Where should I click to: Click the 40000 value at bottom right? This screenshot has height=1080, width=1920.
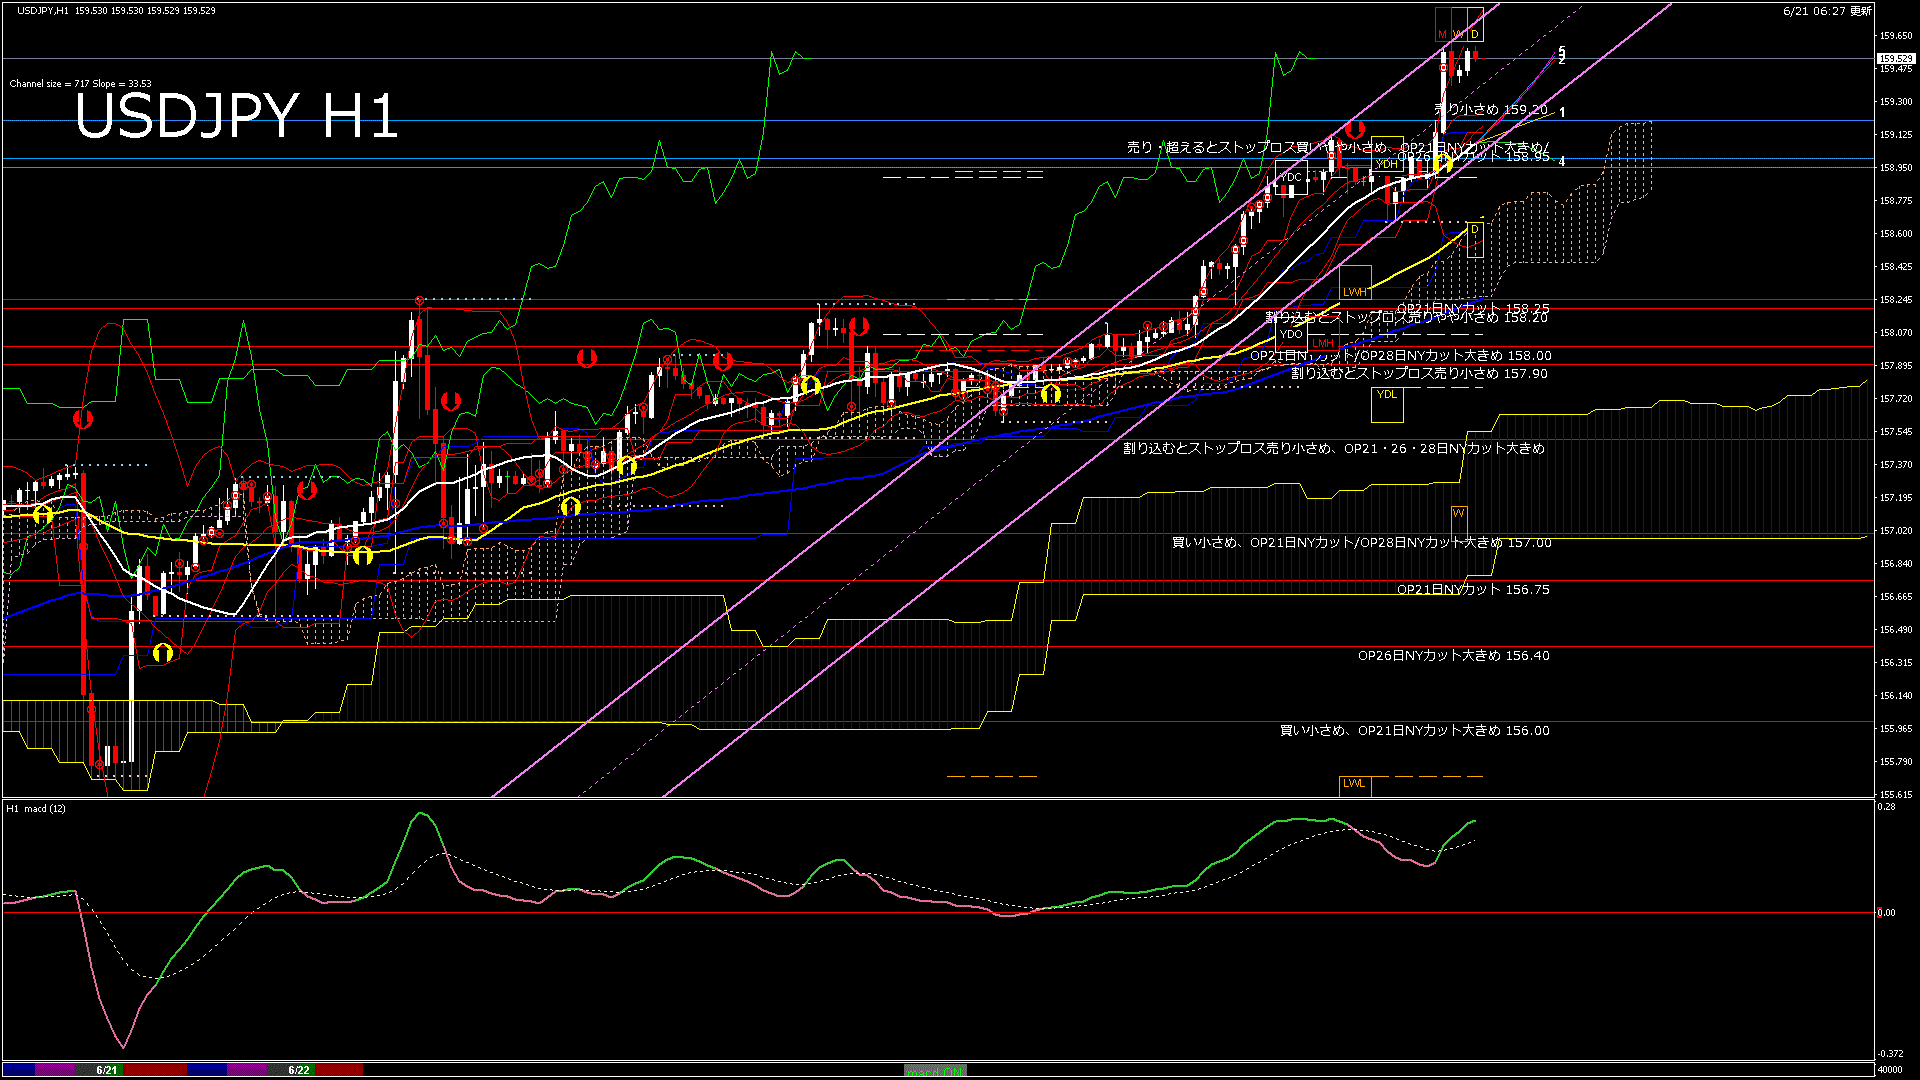[1890, 1069]
